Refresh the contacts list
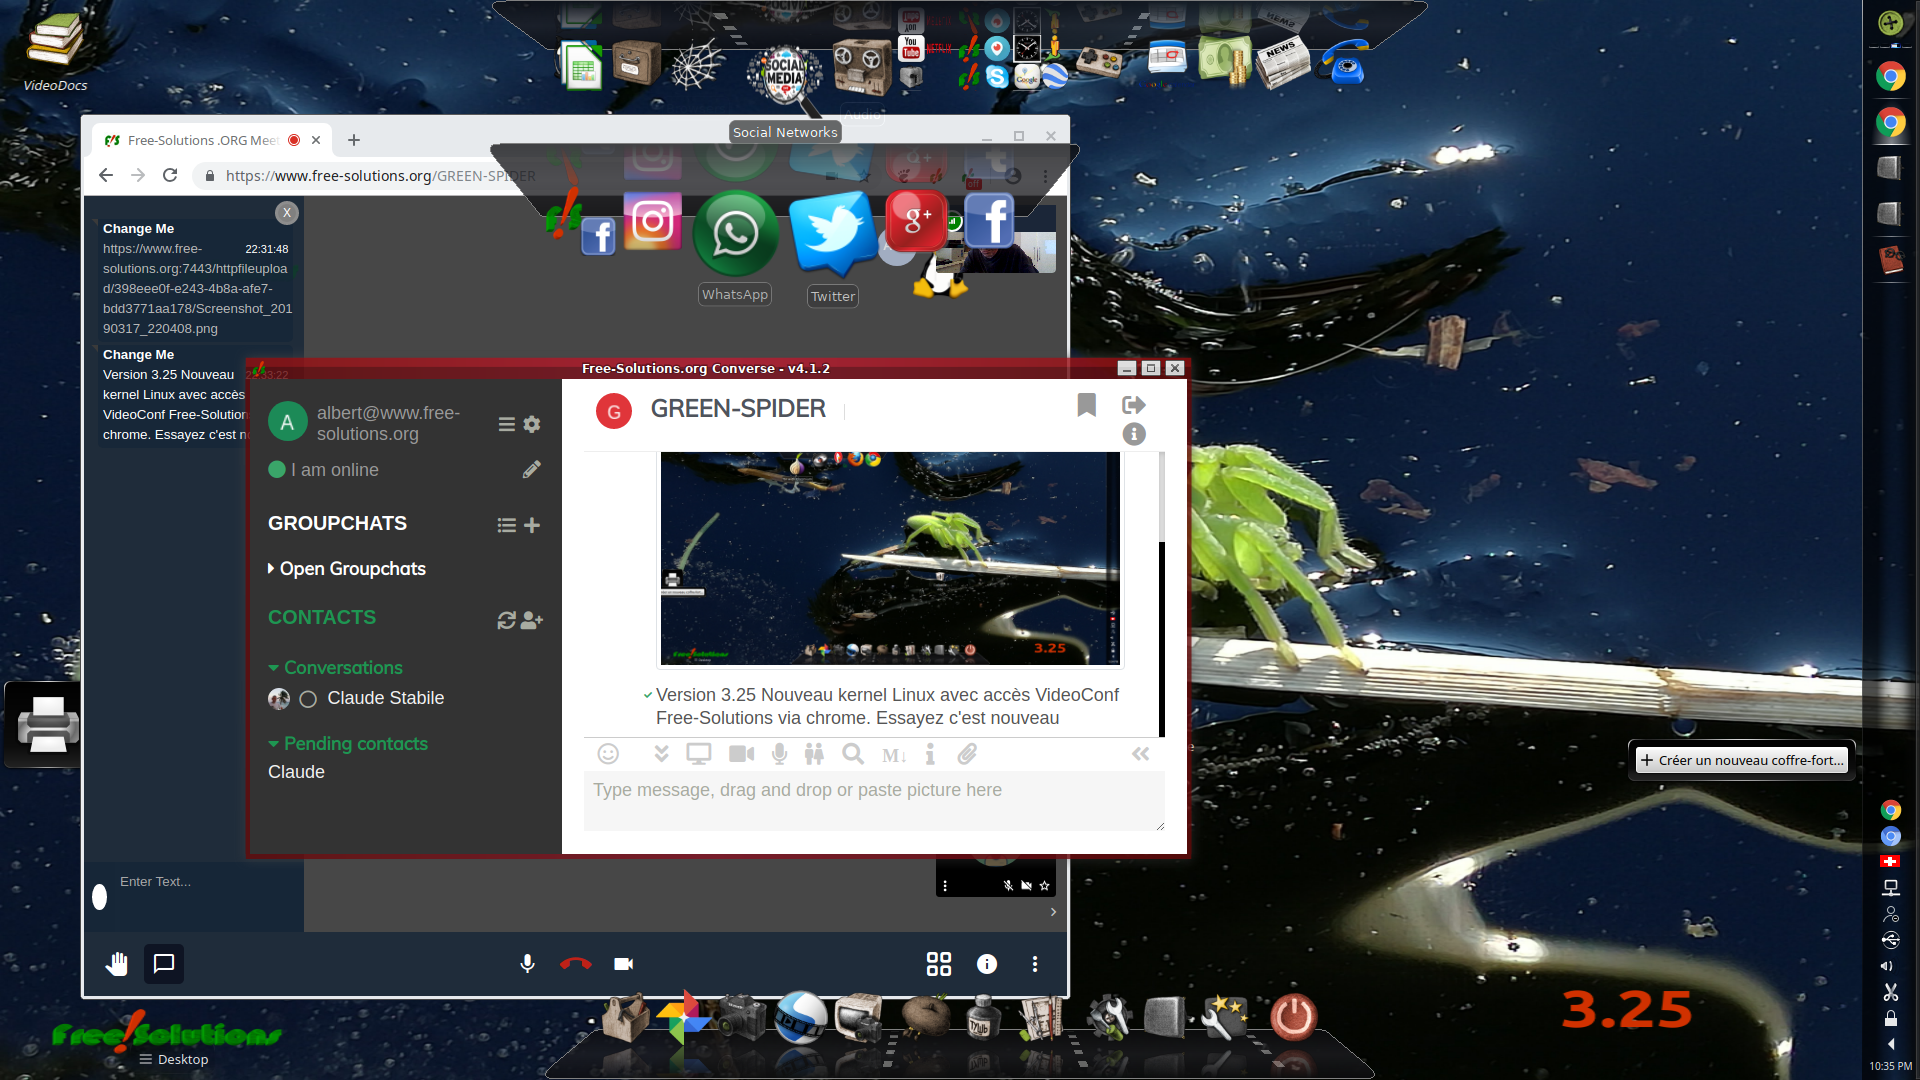Screen dimensions: 1920x1080 [x=507, y=620]
